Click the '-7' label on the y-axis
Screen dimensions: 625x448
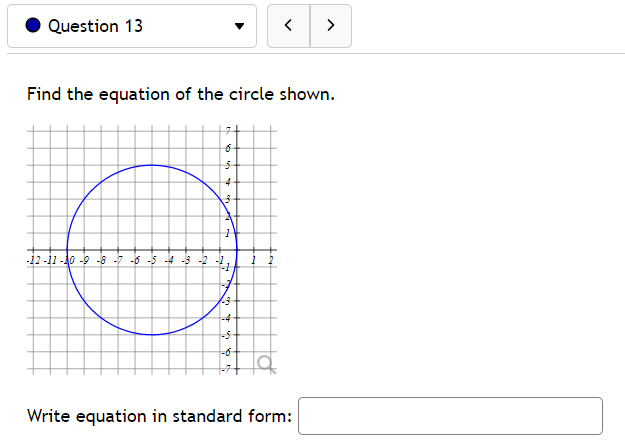(x=226, y=370)
